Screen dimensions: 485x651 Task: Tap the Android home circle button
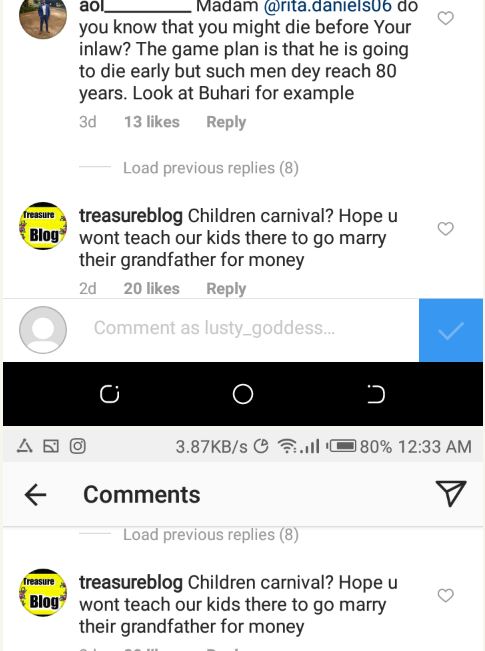(x=243, y=394)
